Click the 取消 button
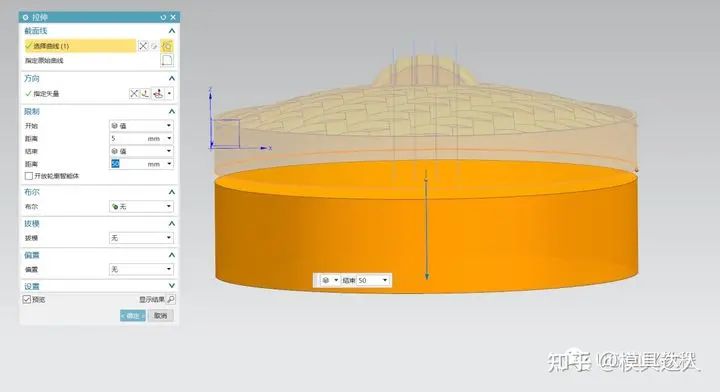This screenshot has height=392, width=720. (161, 316)
